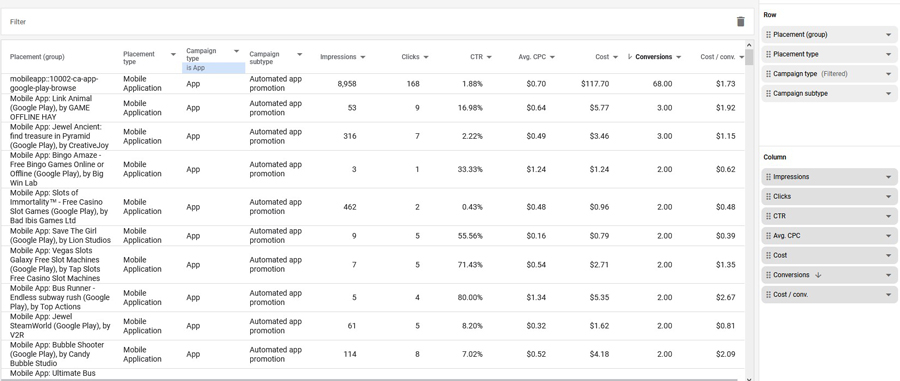The height and width of the screenshot is (381, 900).
Task: Open dropdown on Campaign subtype row chip
Action: click(888, 93)
